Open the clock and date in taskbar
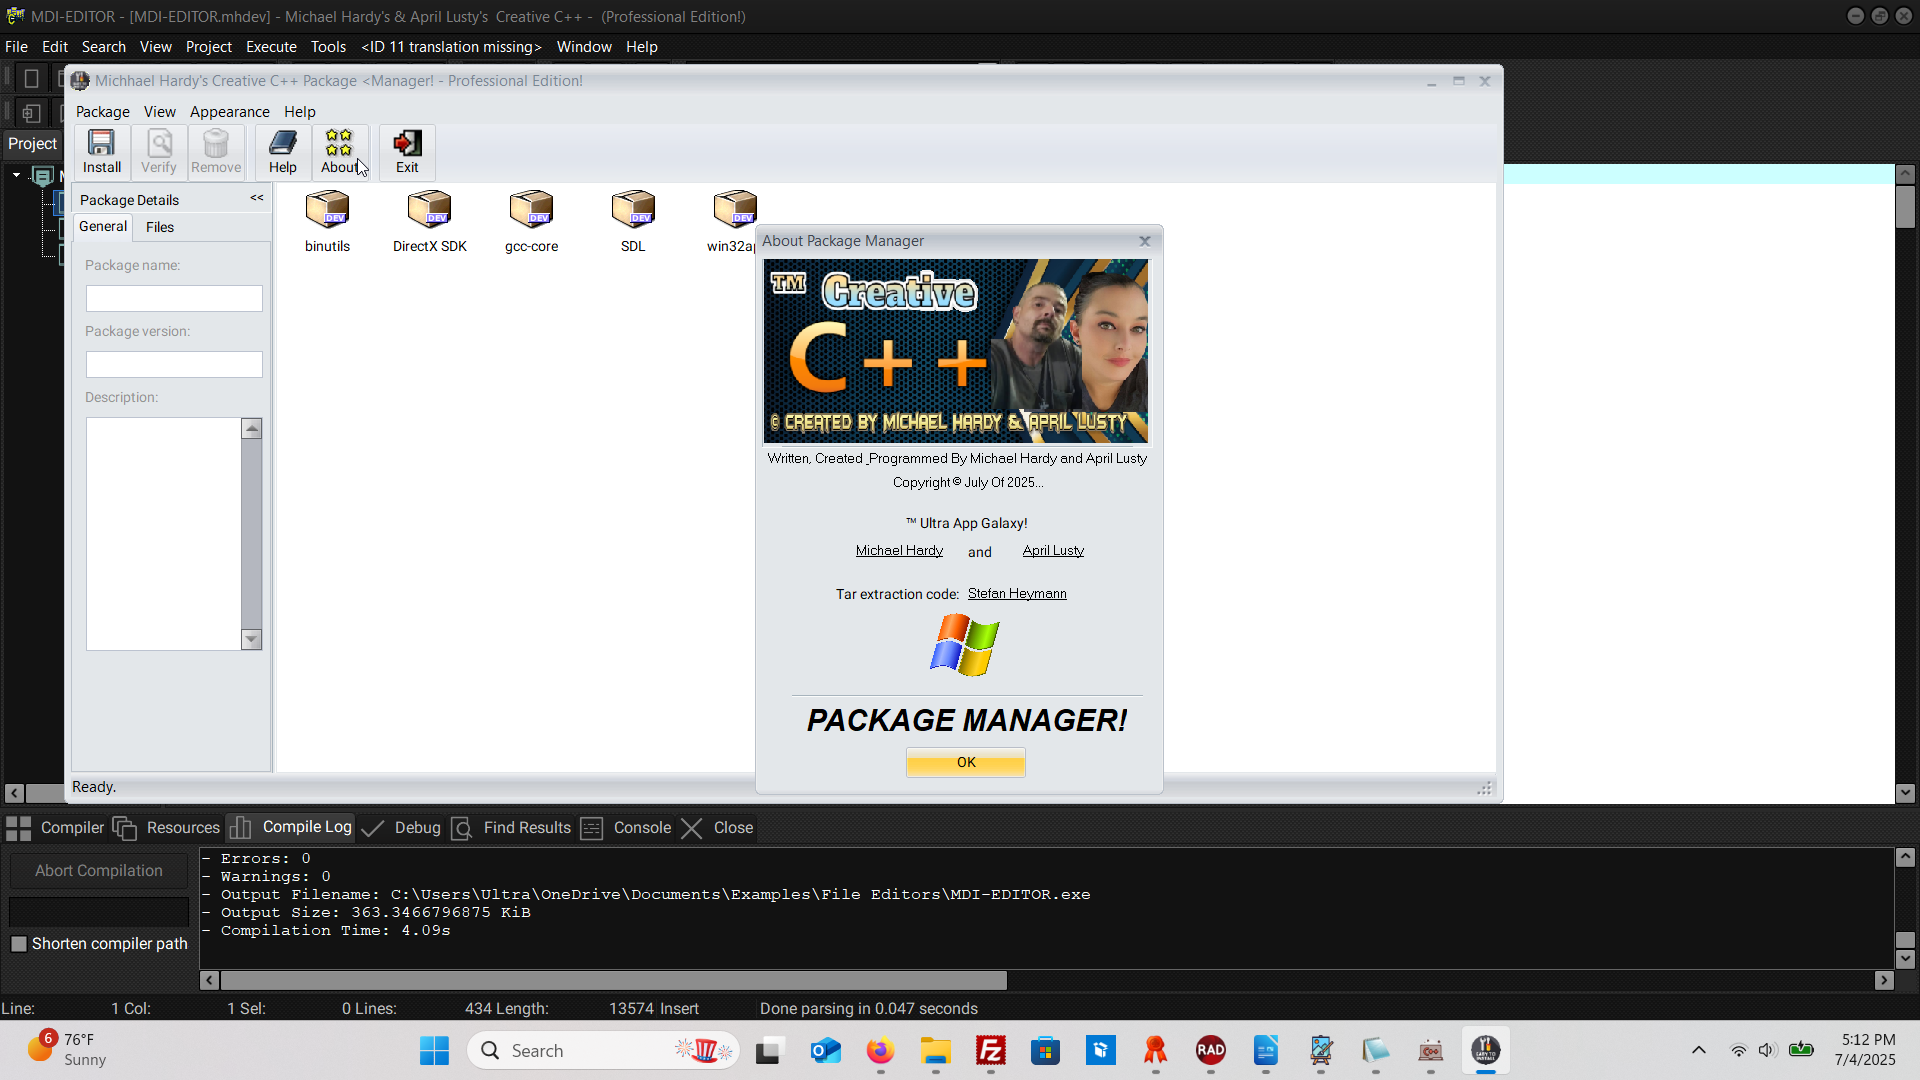The width and height of the screenshot is (1920, 1080). click(1866, 1050)
